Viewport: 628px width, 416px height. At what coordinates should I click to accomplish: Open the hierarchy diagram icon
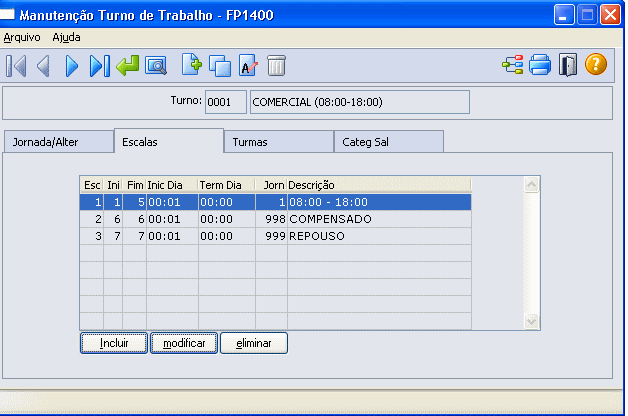click(x=513, y=64)
